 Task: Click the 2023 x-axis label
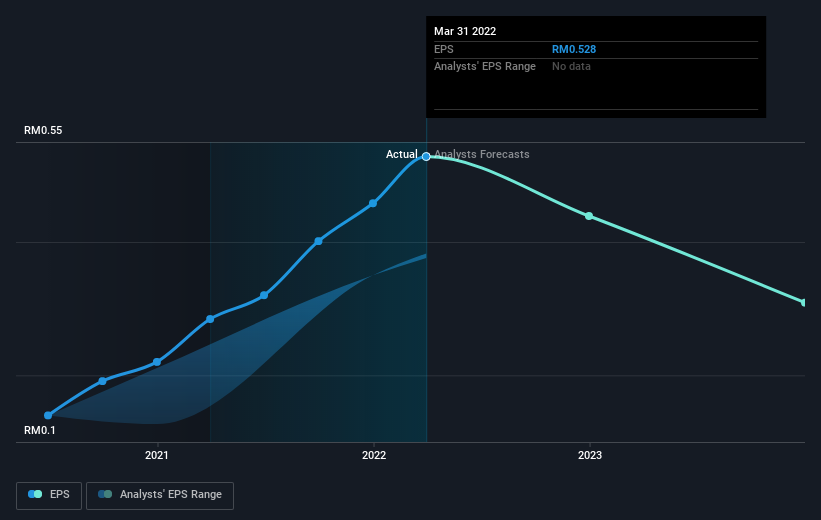pos(589,456)
